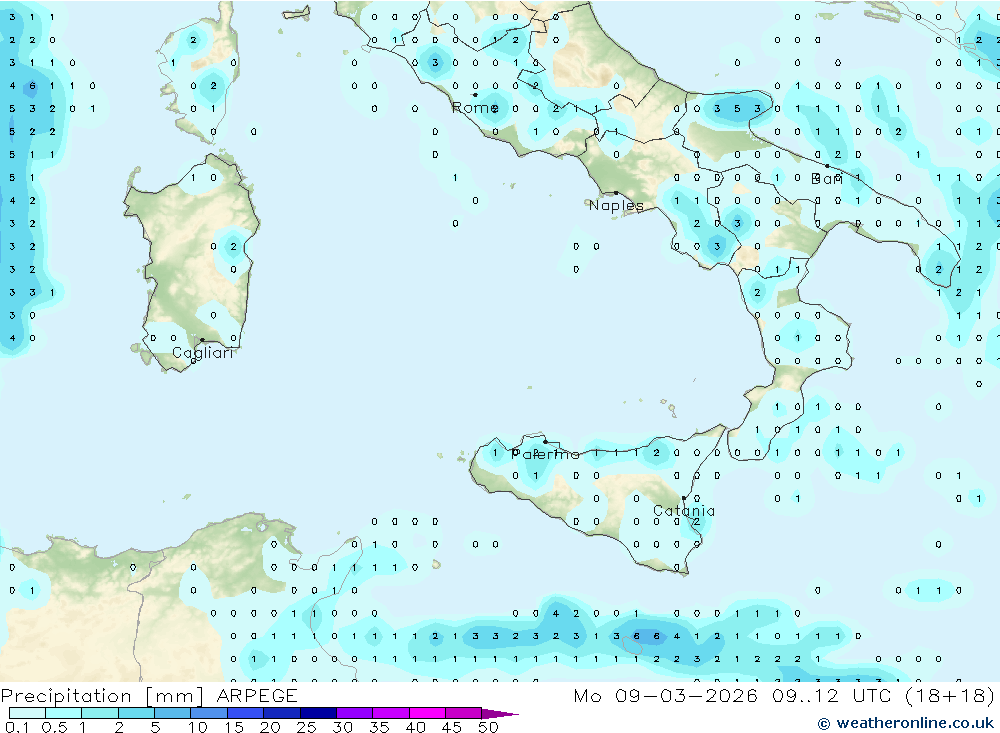Select the 20–25 mm legend color swatch
Screen dimensions: 1000x733
pos(281,713)
